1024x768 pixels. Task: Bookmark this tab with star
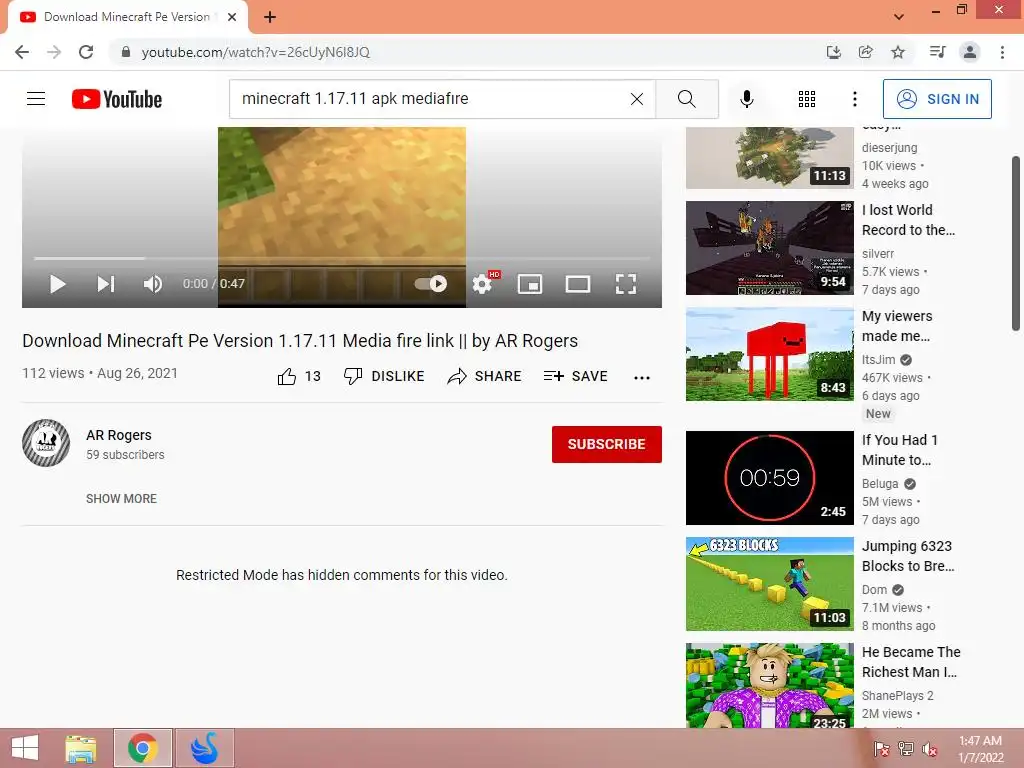pos(898,52)
